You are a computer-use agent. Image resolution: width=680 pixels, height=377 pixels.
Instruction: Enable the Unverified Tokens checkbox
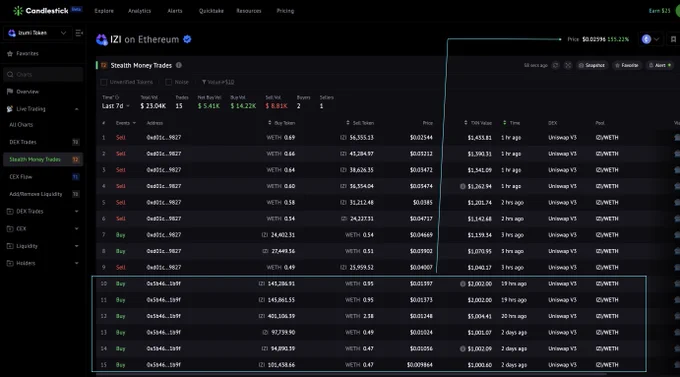tap(104, 82)
